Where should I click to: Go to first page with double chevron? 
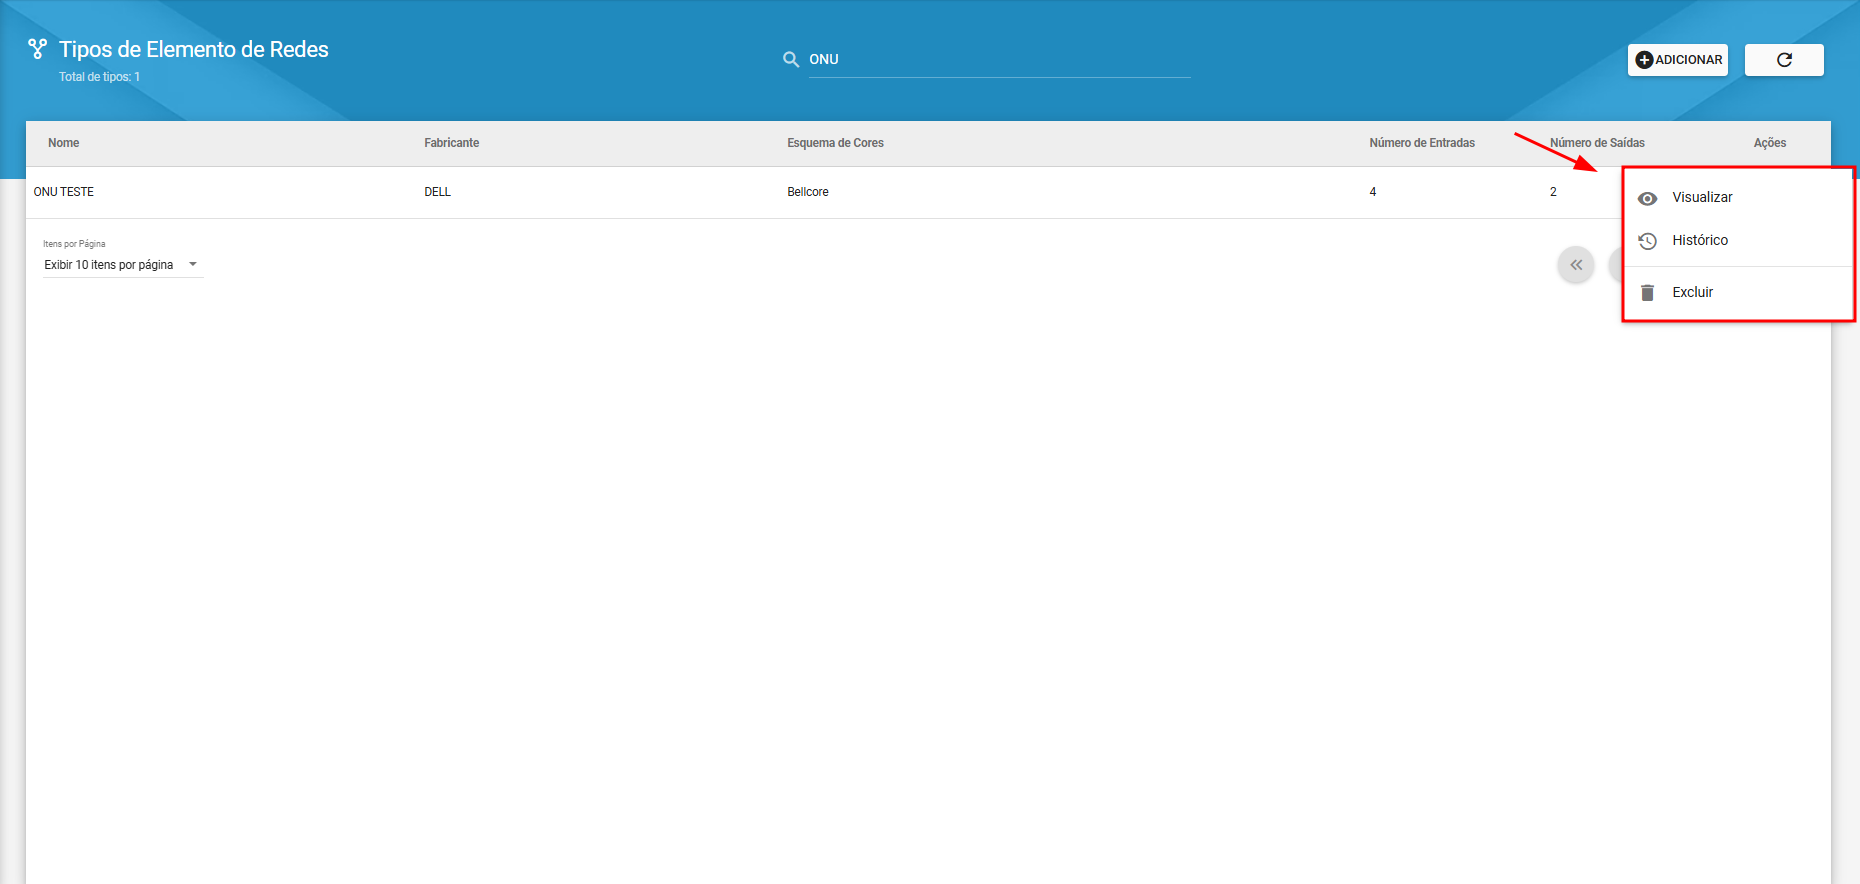[x=1576, y=265]
